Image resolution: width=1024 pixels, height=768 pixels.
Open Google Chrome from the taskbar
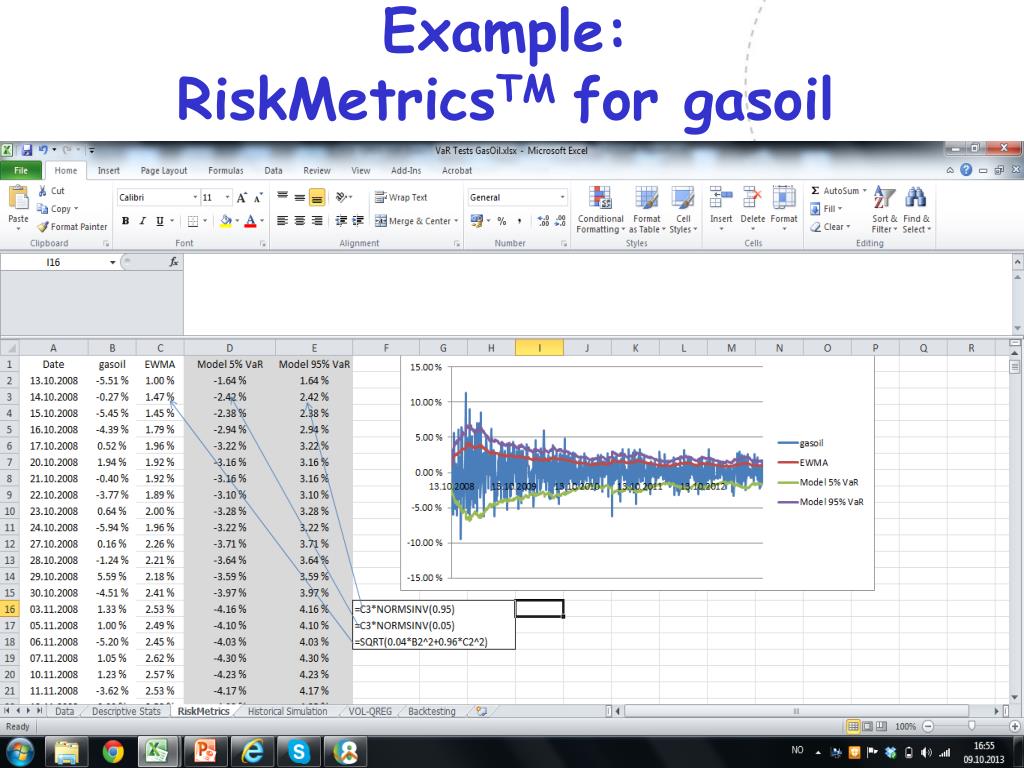click(113, 752)
